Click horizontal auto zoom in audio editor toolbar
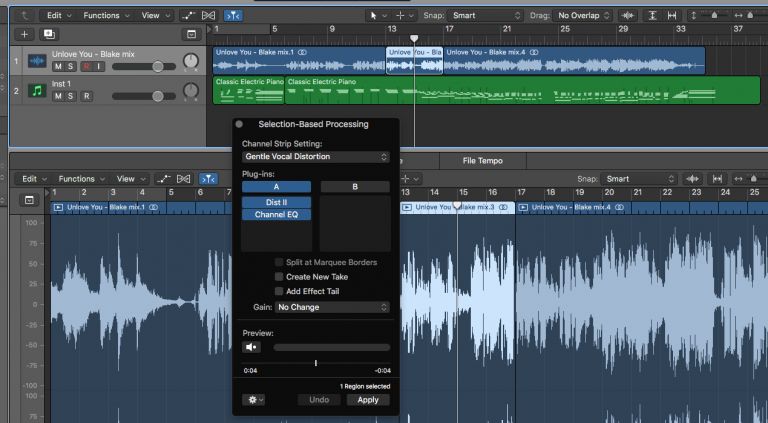The image size is (768, 423). pos(717,179)
